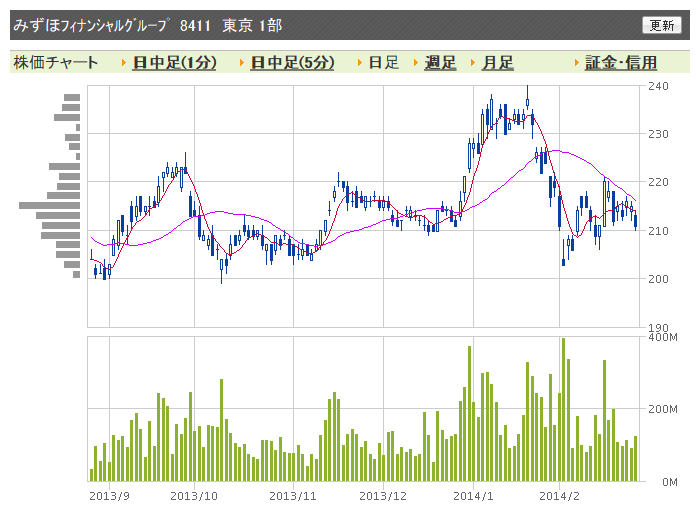Click the orange arrow before 日足

pyautogui.click(x=360, y=63)
